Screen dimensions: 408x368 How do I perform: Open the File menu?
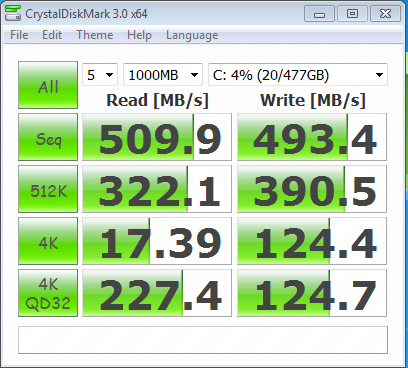[x=19, y=35]
